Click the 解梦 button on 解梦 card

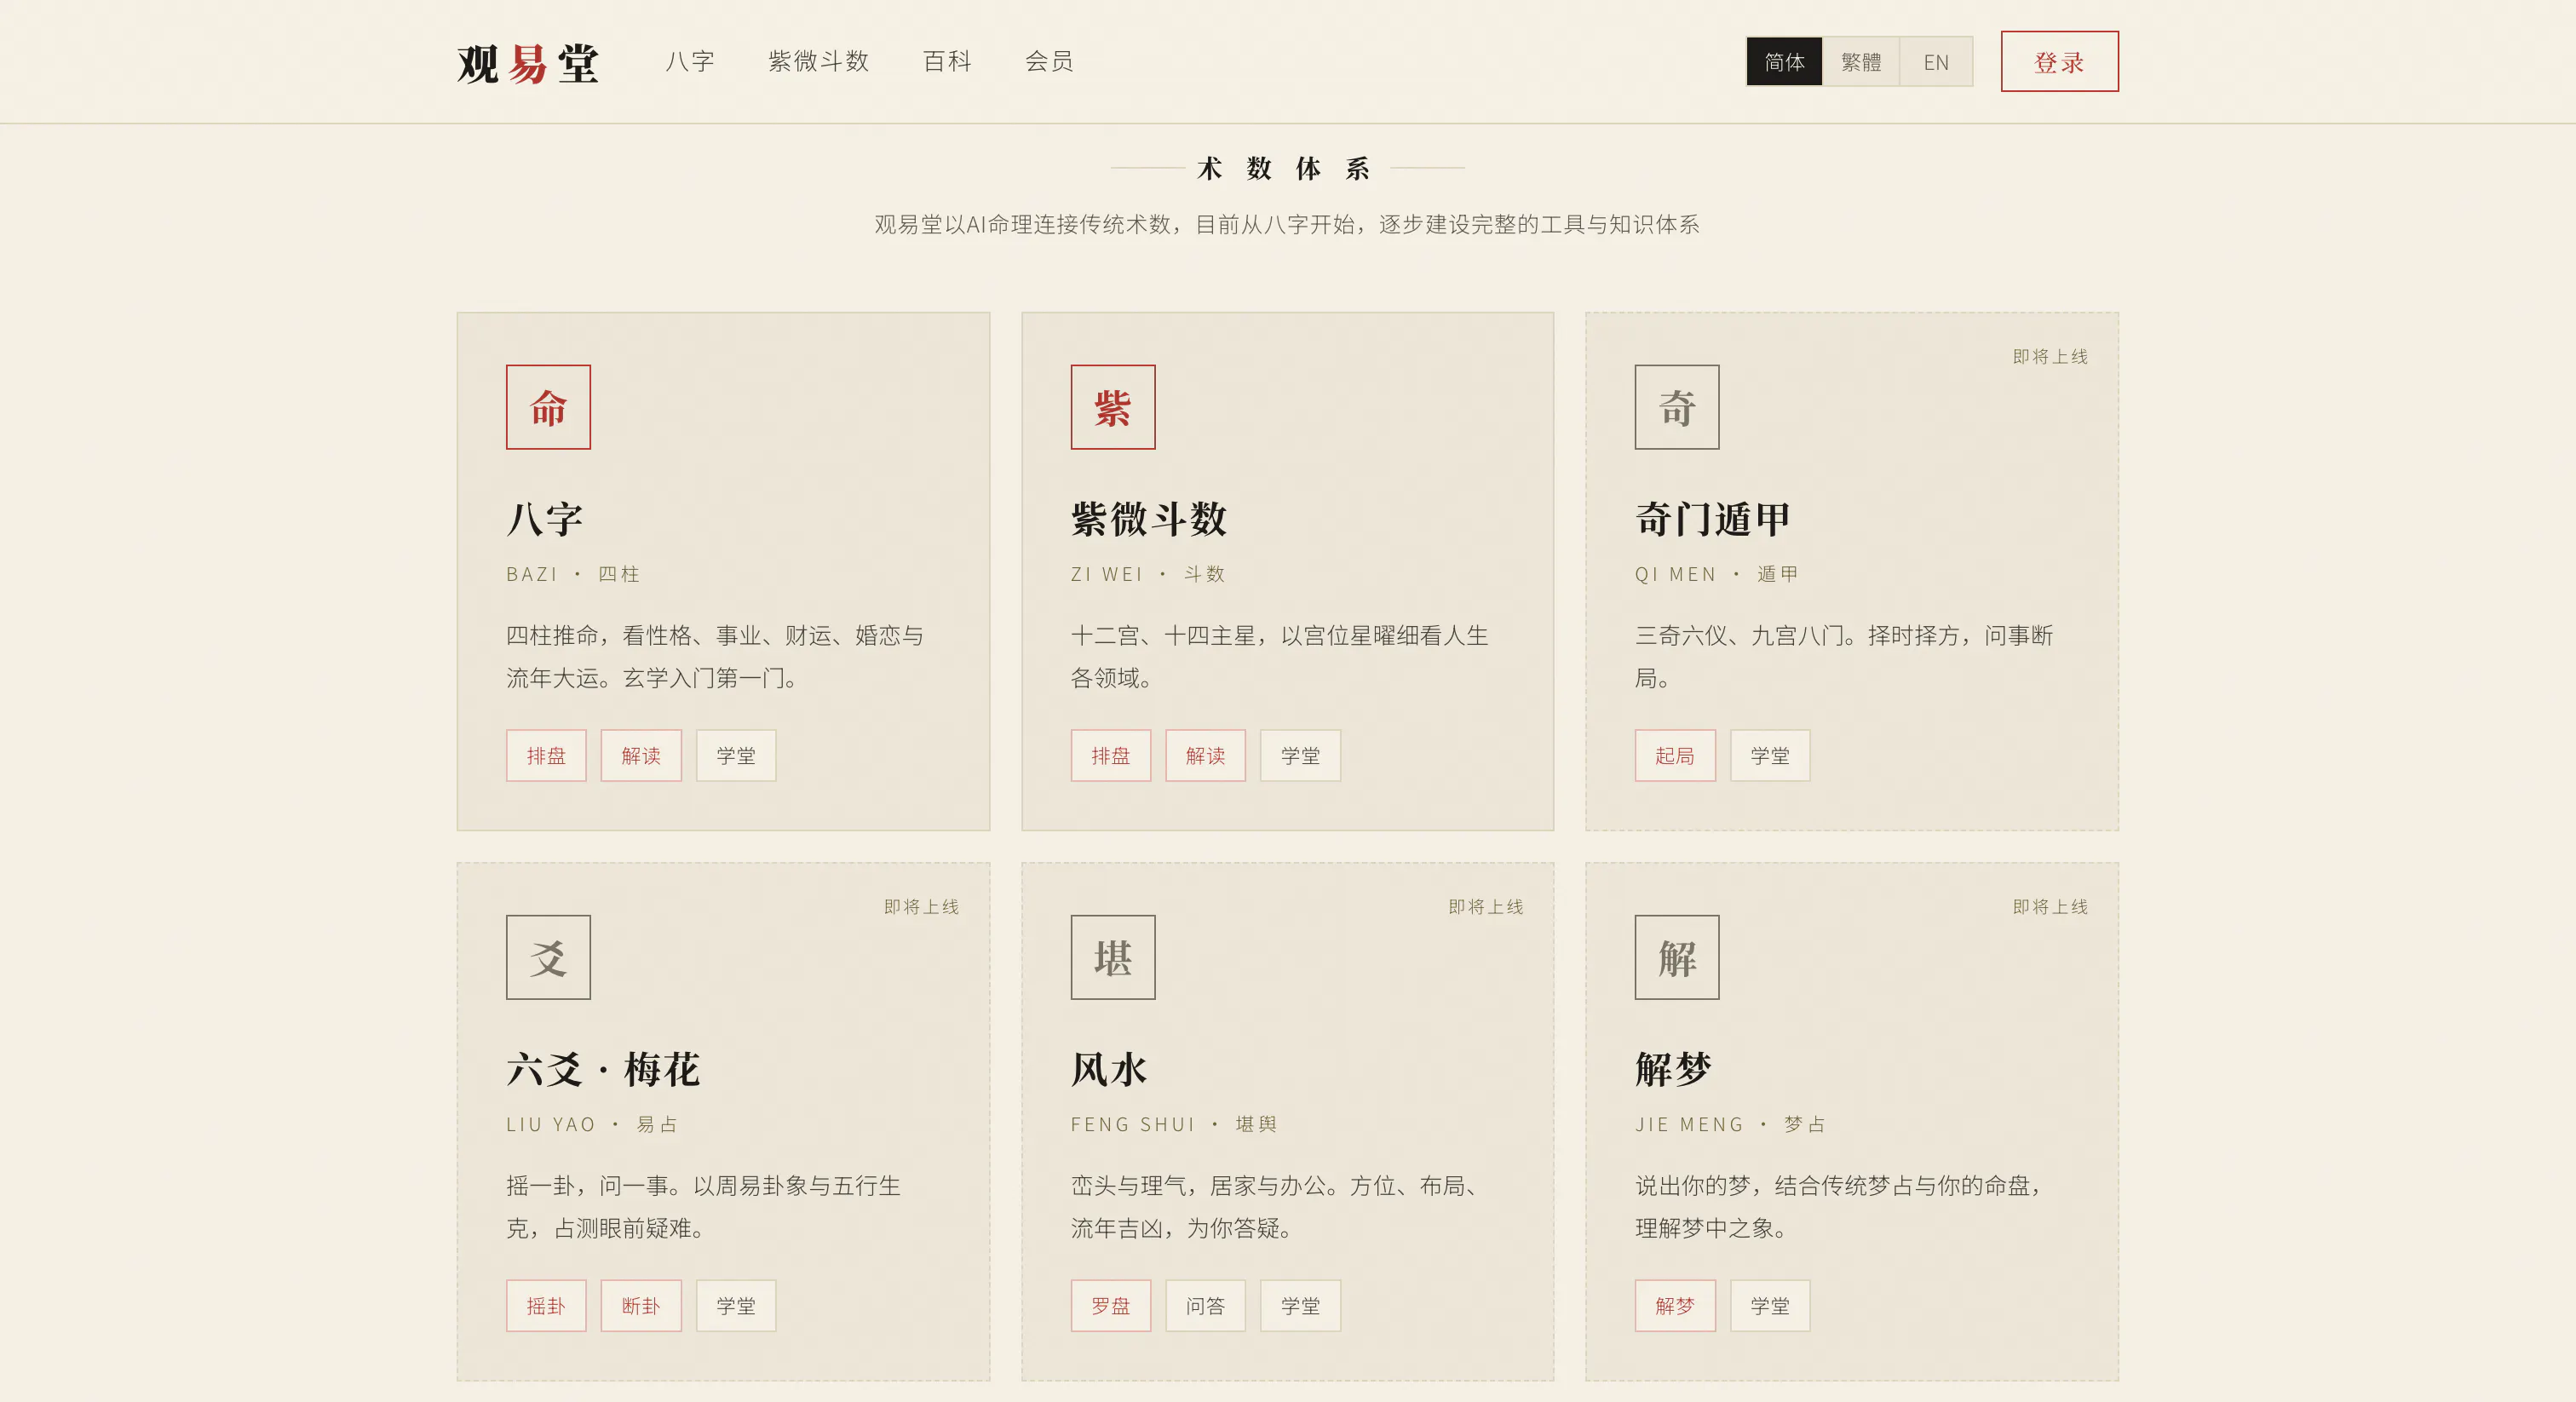pos(1675,1306)
